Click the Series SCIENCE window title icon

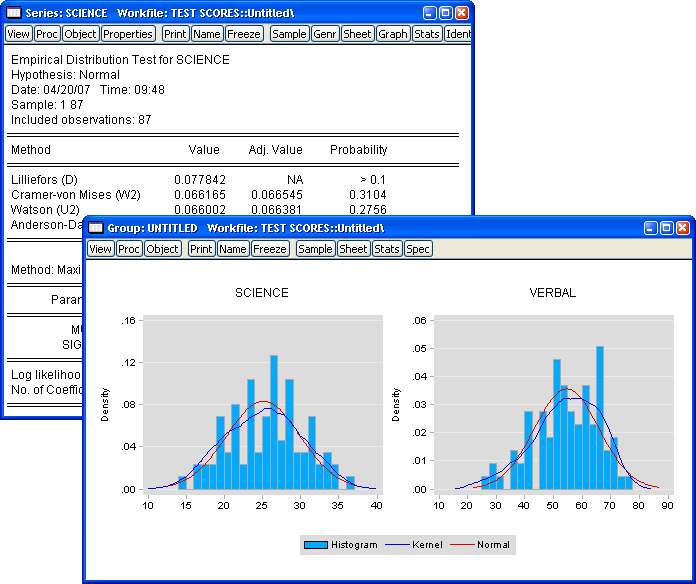(x=14, y=13)
